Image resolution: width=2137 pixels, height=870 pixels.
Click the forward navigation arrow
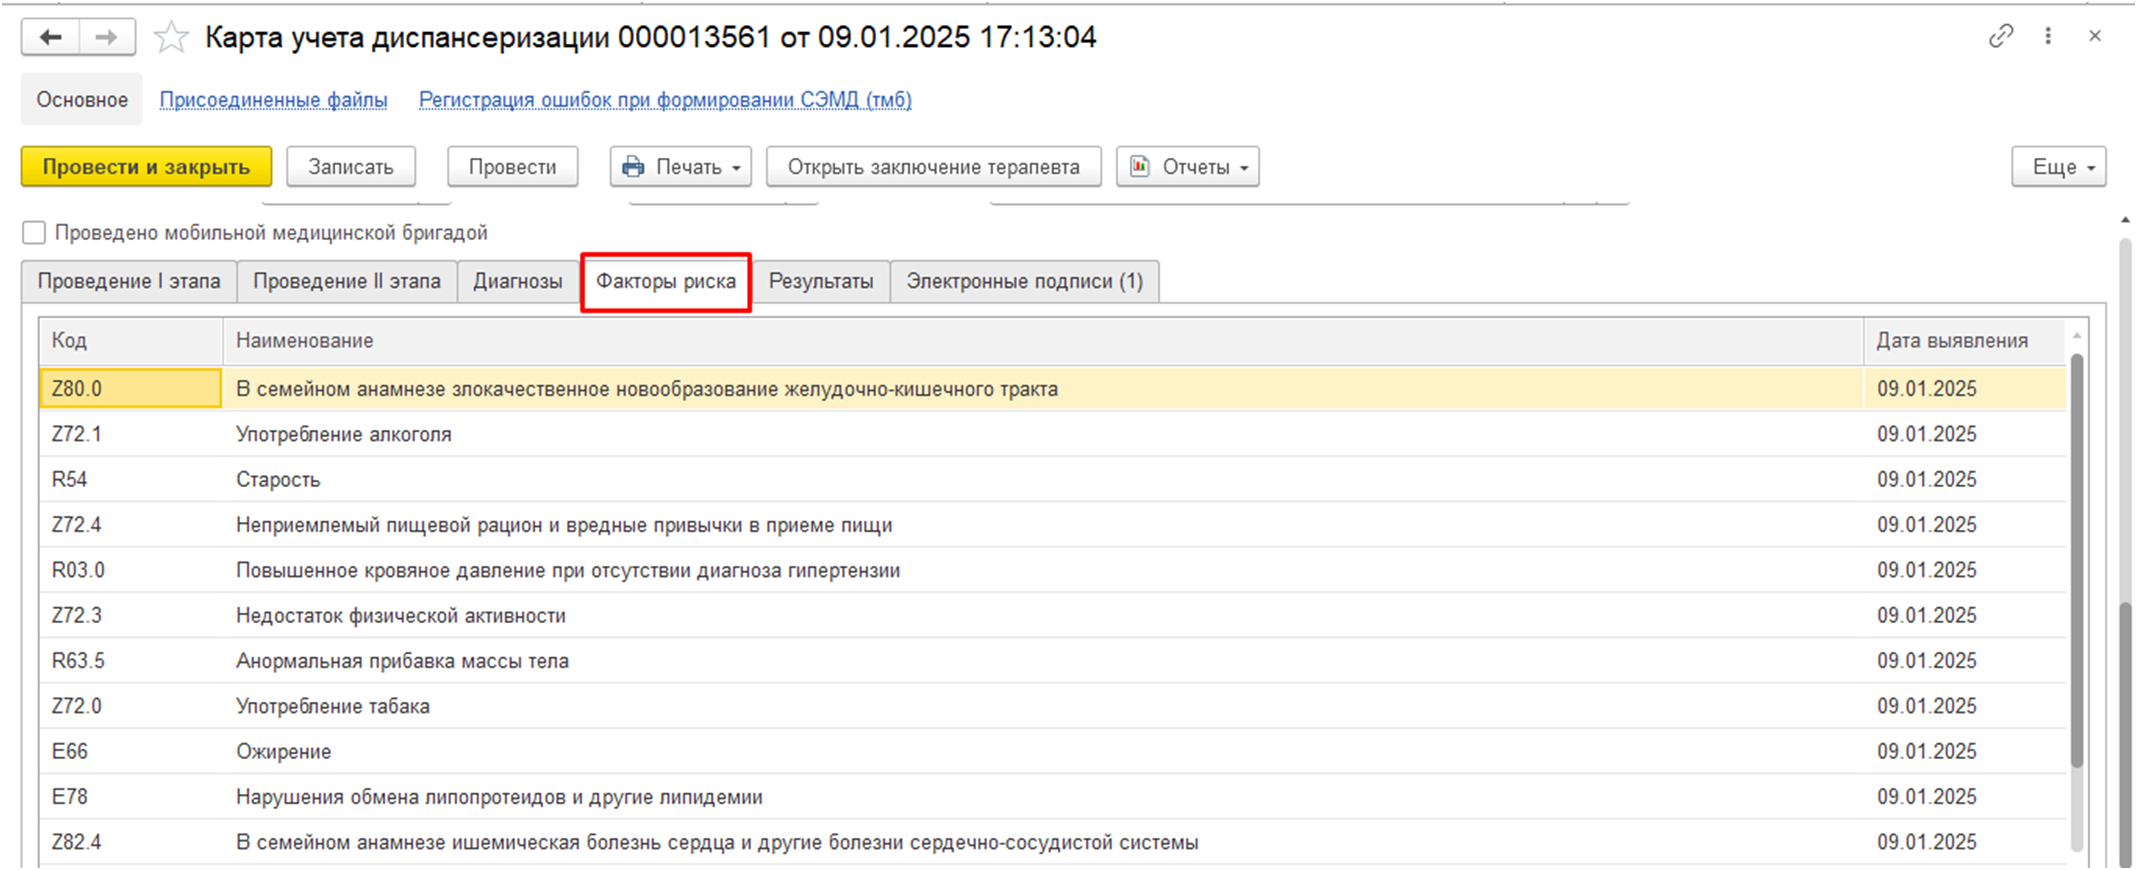tap(105, 38)
